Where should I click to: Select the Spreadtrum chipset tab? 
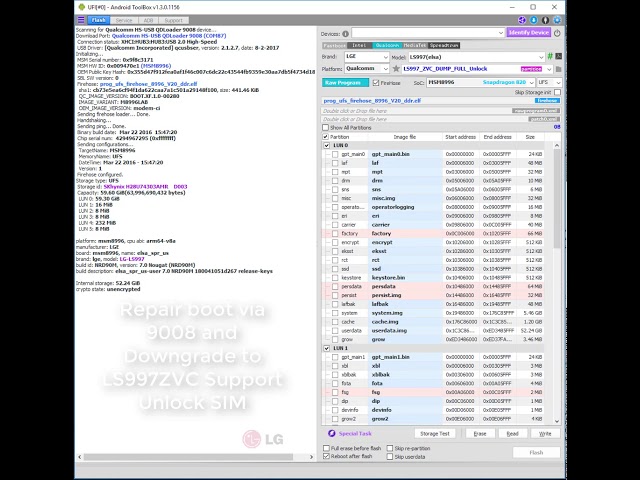(444, 45)
